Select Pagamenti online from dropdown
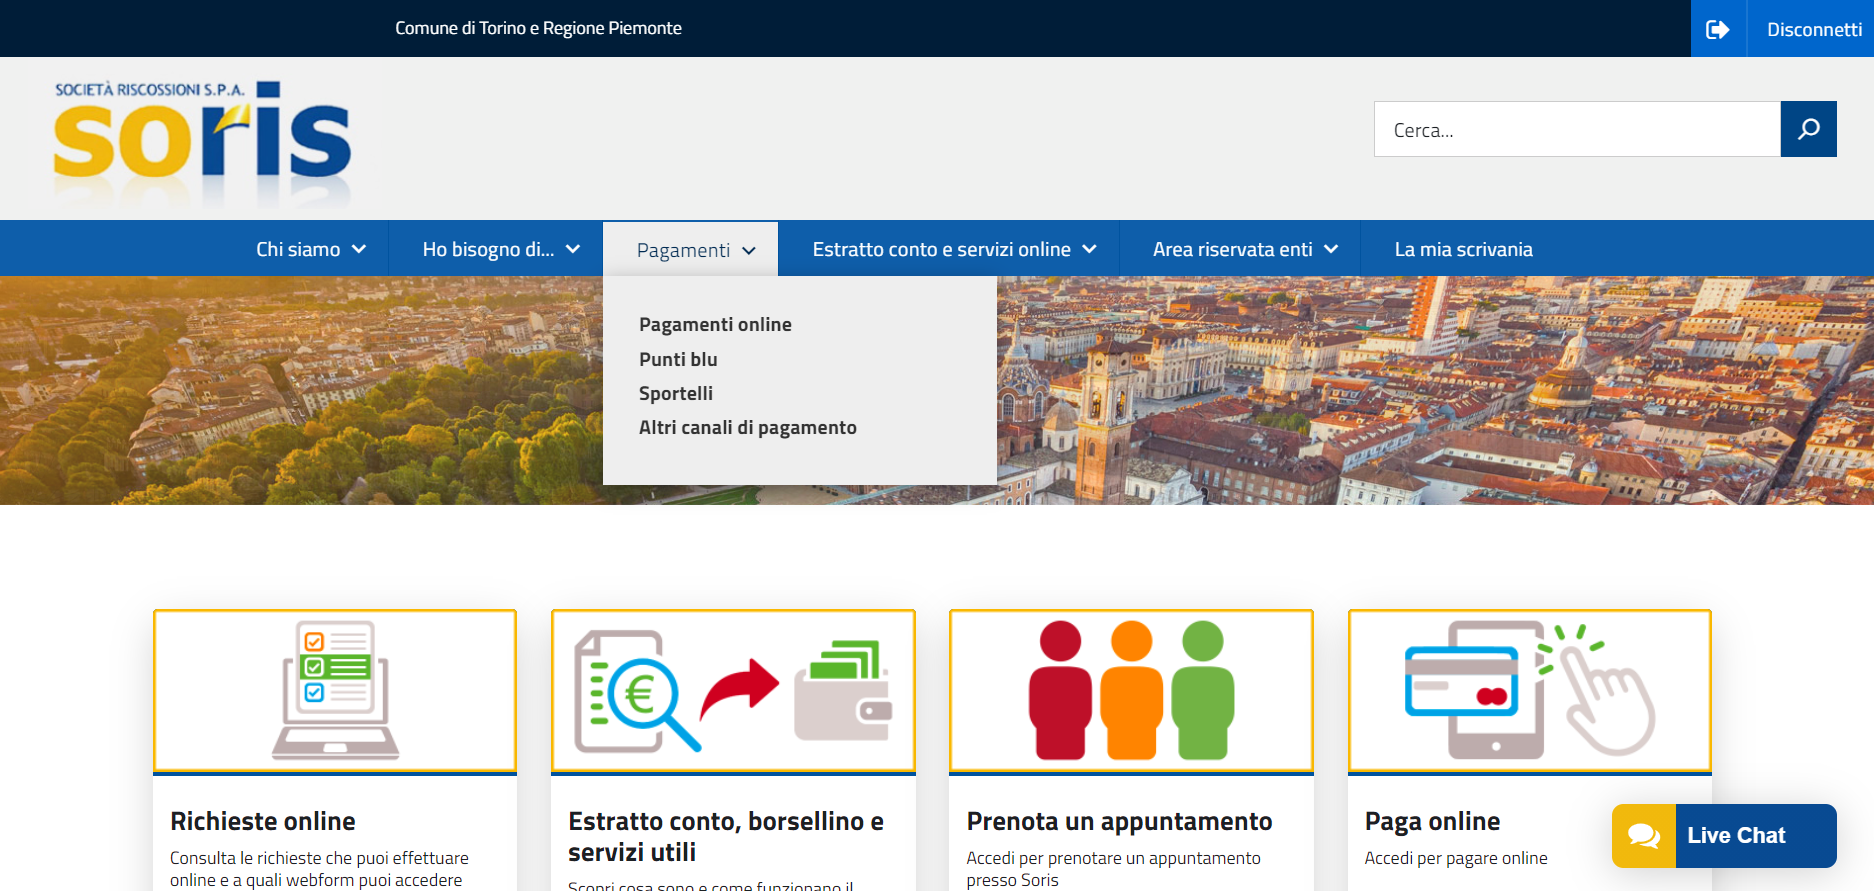This screenshot has height=891, width=1874. 715,324
